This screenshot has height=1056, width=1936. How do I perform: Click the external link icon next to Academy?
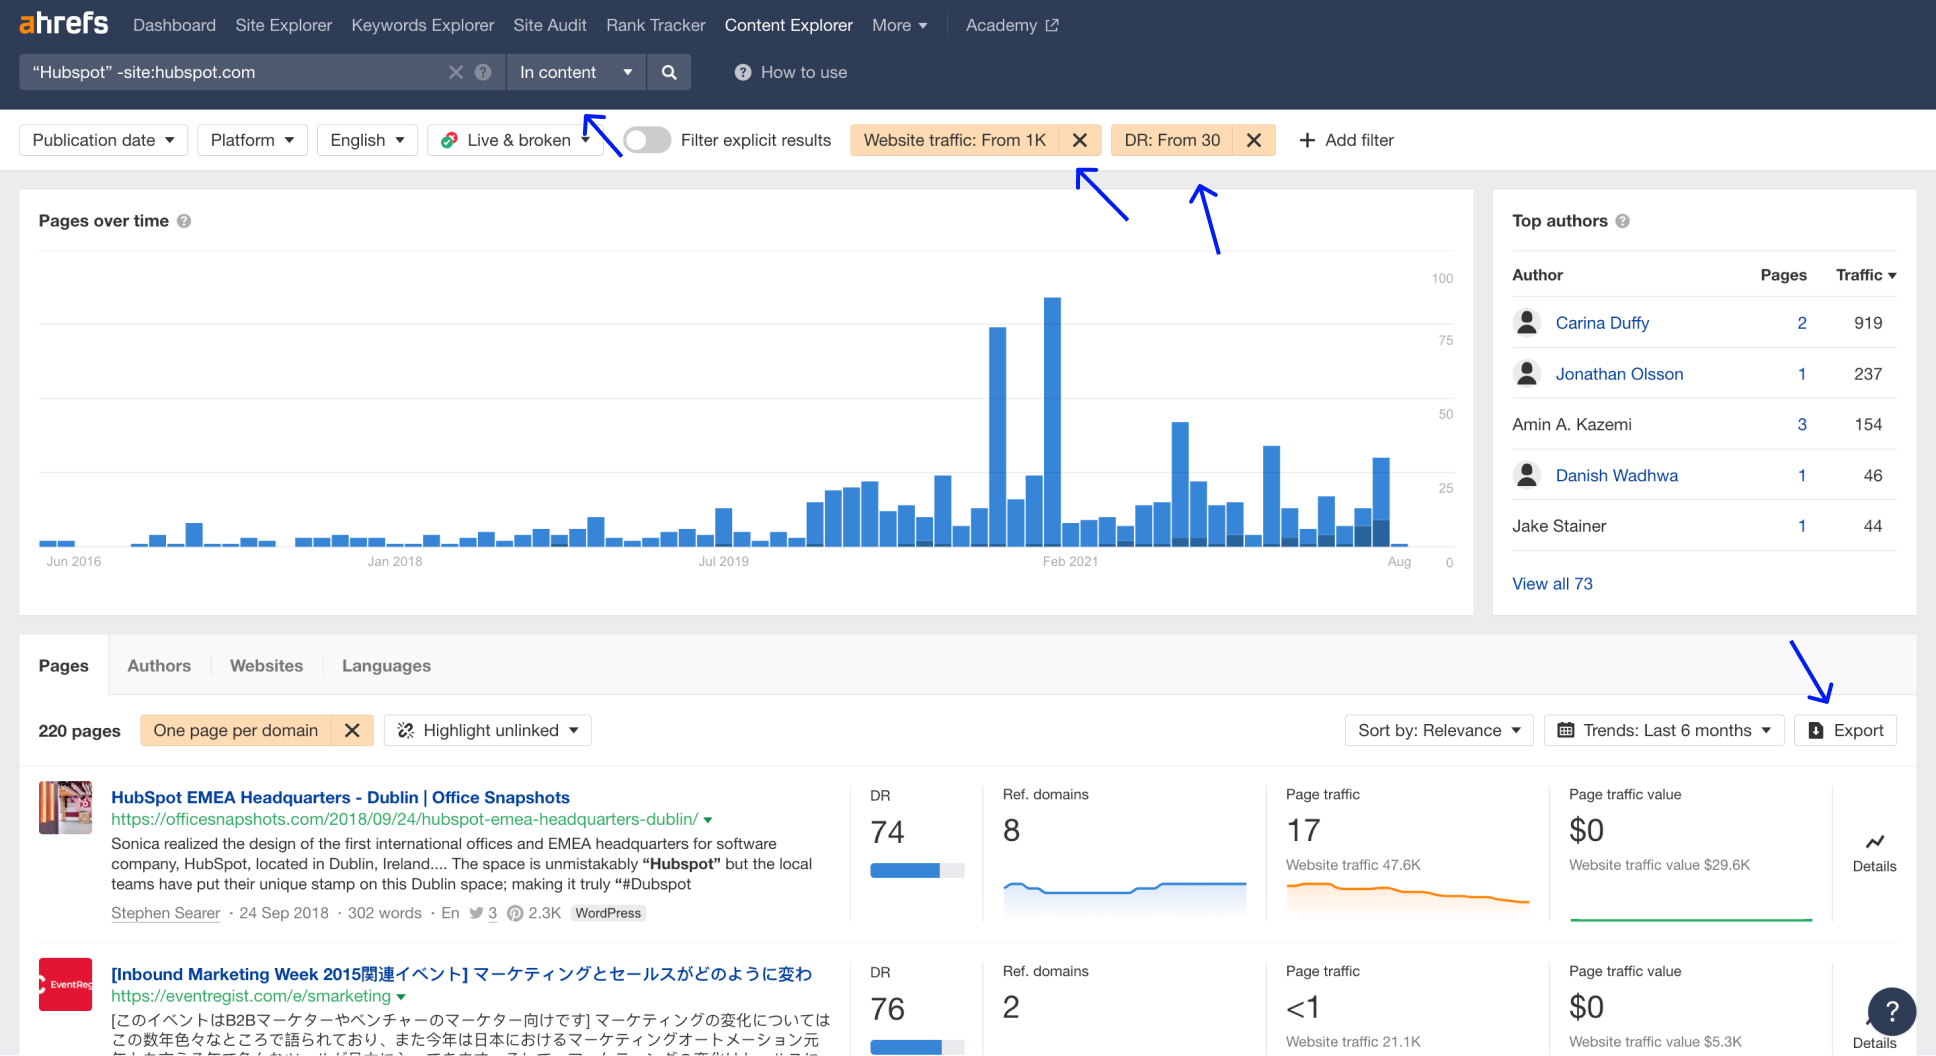(1052, 25)
